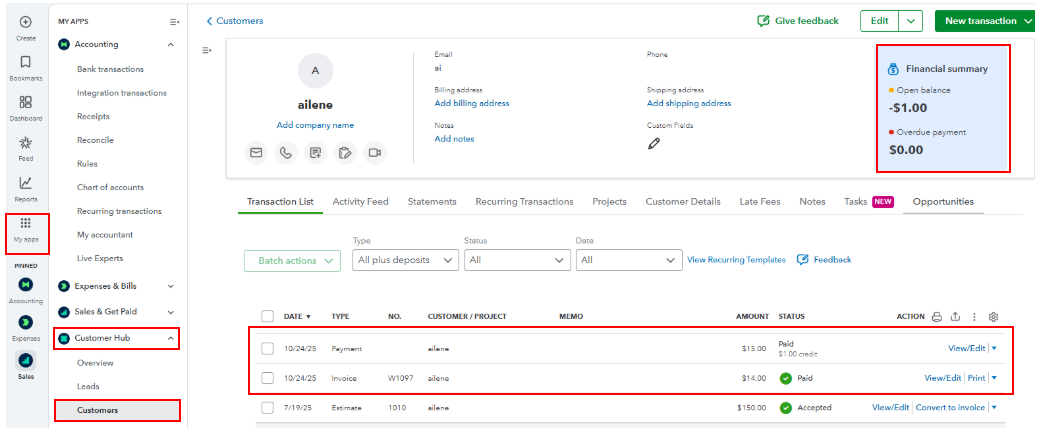This screenshot has width=1037, height=431.
Task: Switch to the Activity Feed tab
Action: click(x=360, y=202)
